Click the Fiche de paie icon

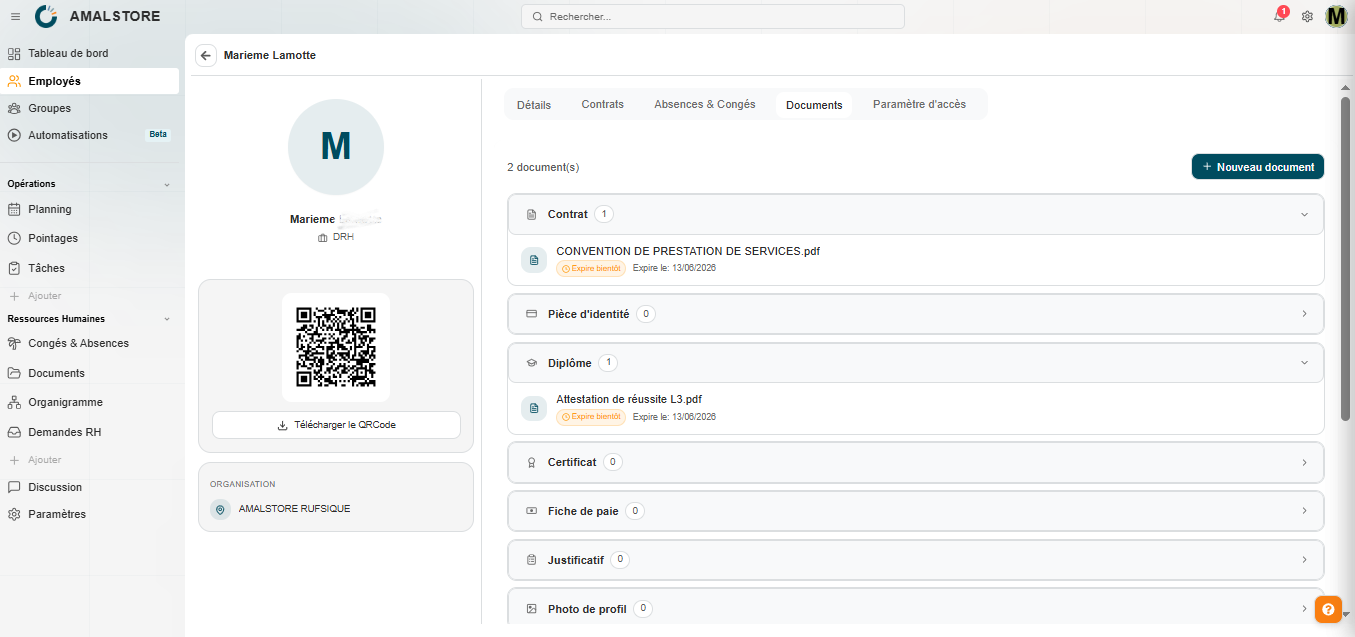532,511
